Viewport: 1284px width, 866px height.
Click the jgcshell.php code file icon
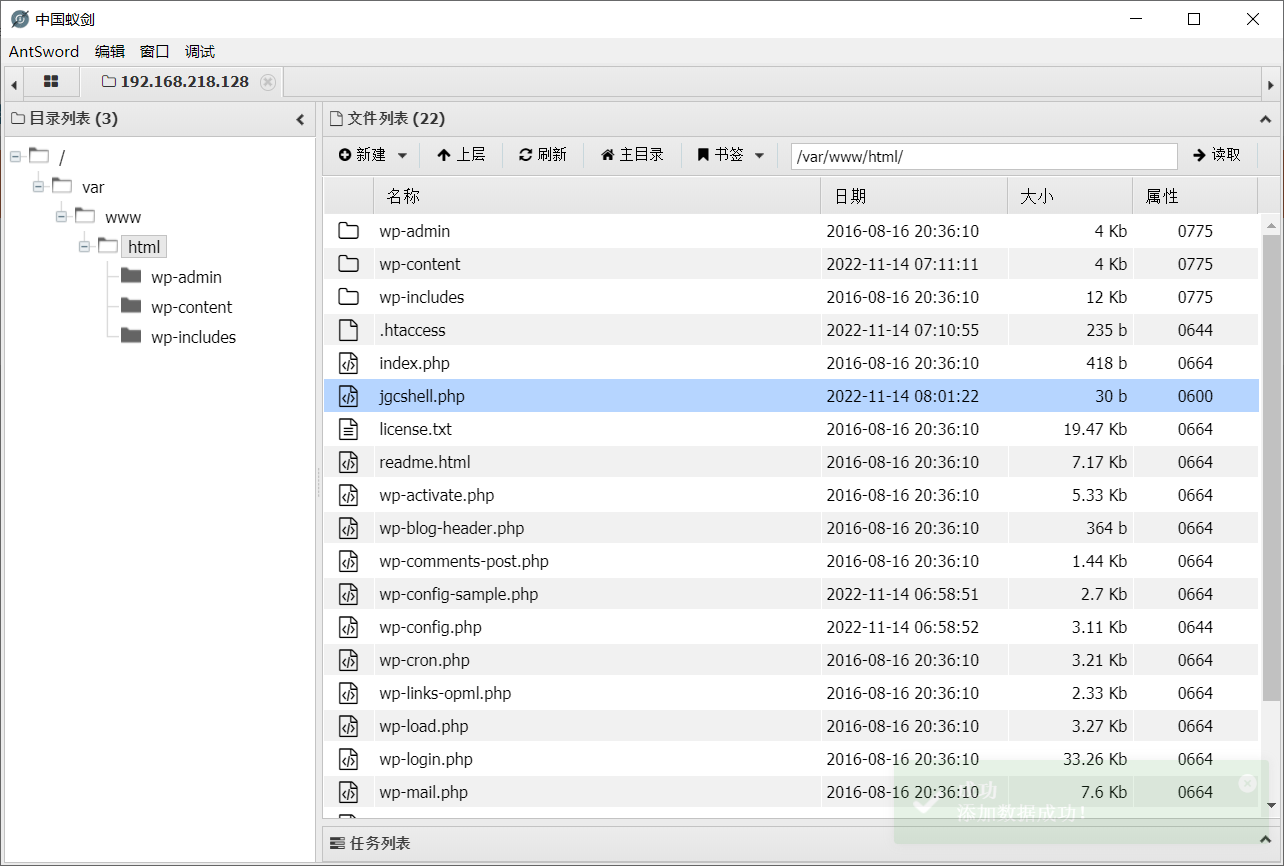click(348, 396)
